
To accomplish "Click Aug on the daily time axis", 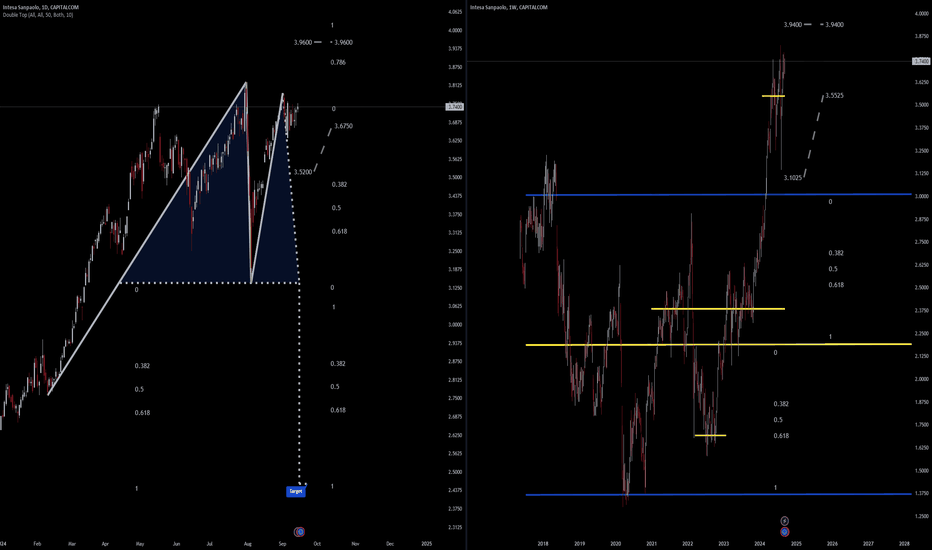I will (x=248, y=543).
